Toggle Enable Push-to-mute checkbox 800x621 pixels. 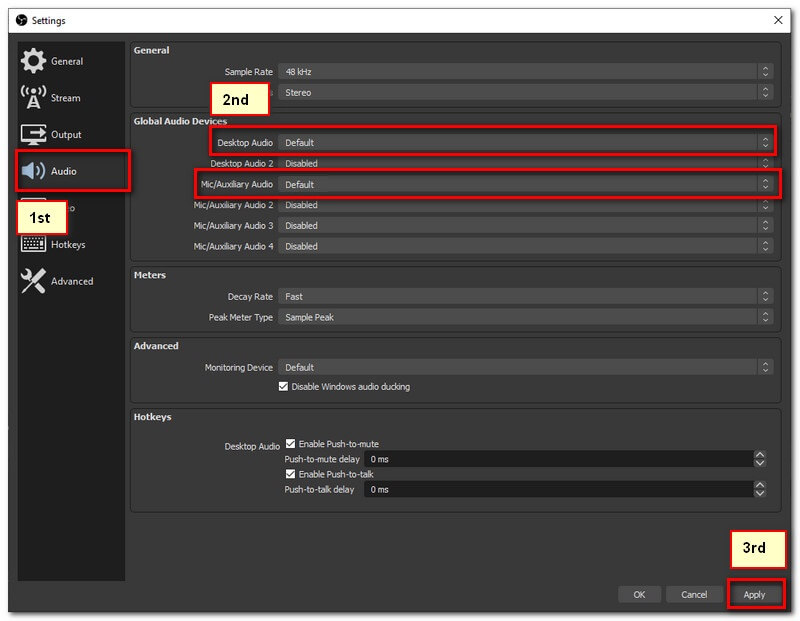(x=291, y=444)
